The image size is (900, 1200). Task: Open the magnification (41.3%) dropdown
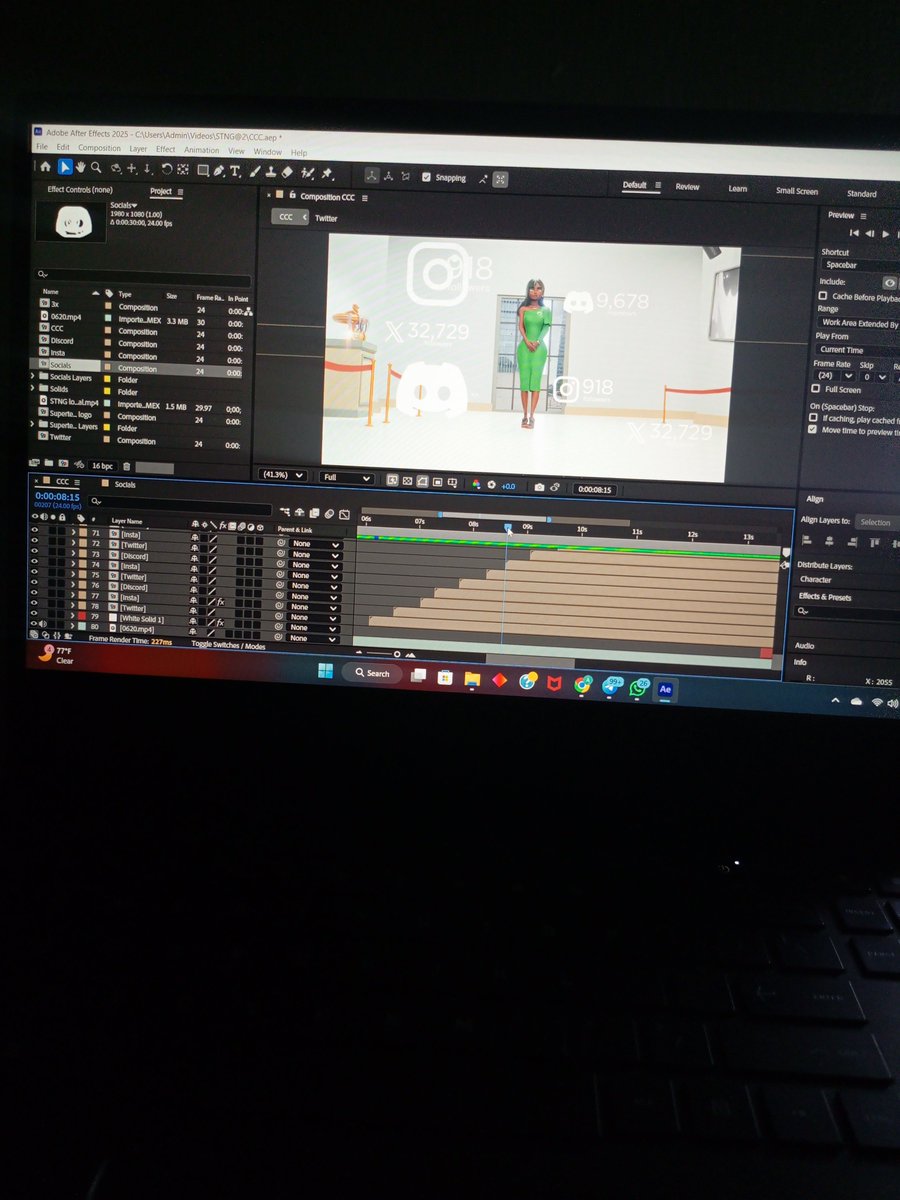(x=284, y=476)
